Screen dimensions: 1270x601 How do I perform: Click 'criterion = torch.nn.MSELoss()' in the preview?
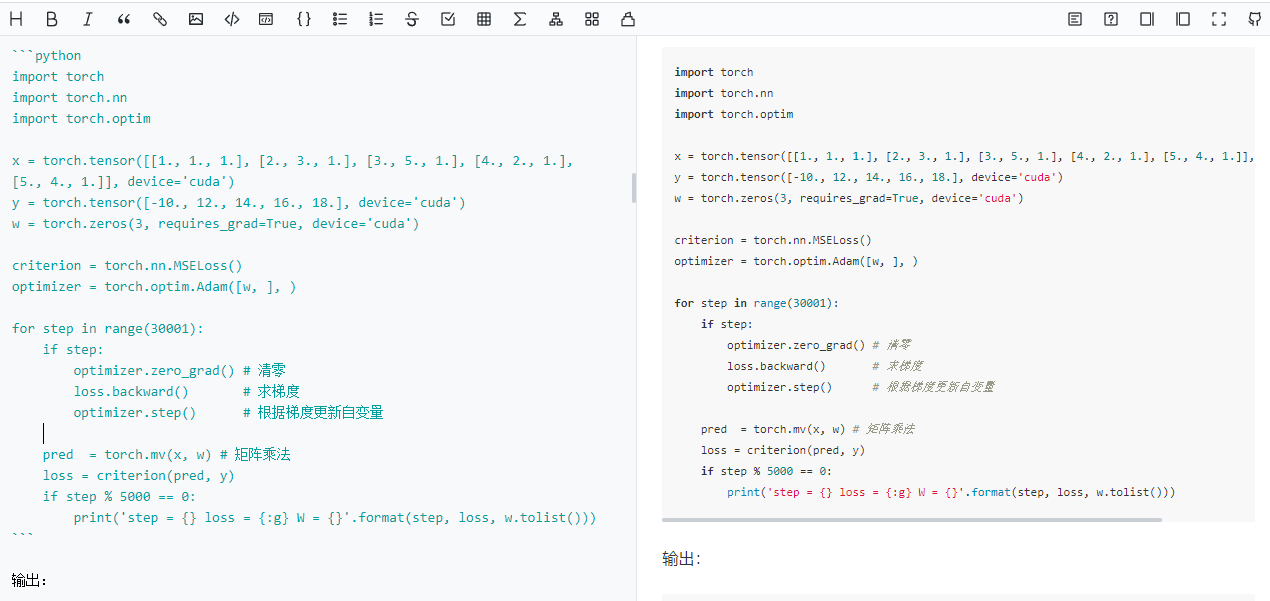pos(773,240)
